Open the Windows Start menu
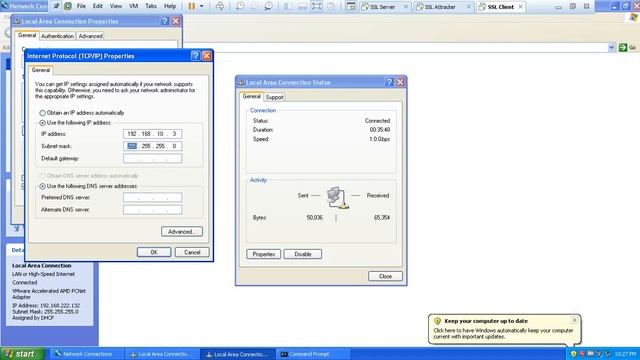Screen dimensions: 640x360 point(22,354)
